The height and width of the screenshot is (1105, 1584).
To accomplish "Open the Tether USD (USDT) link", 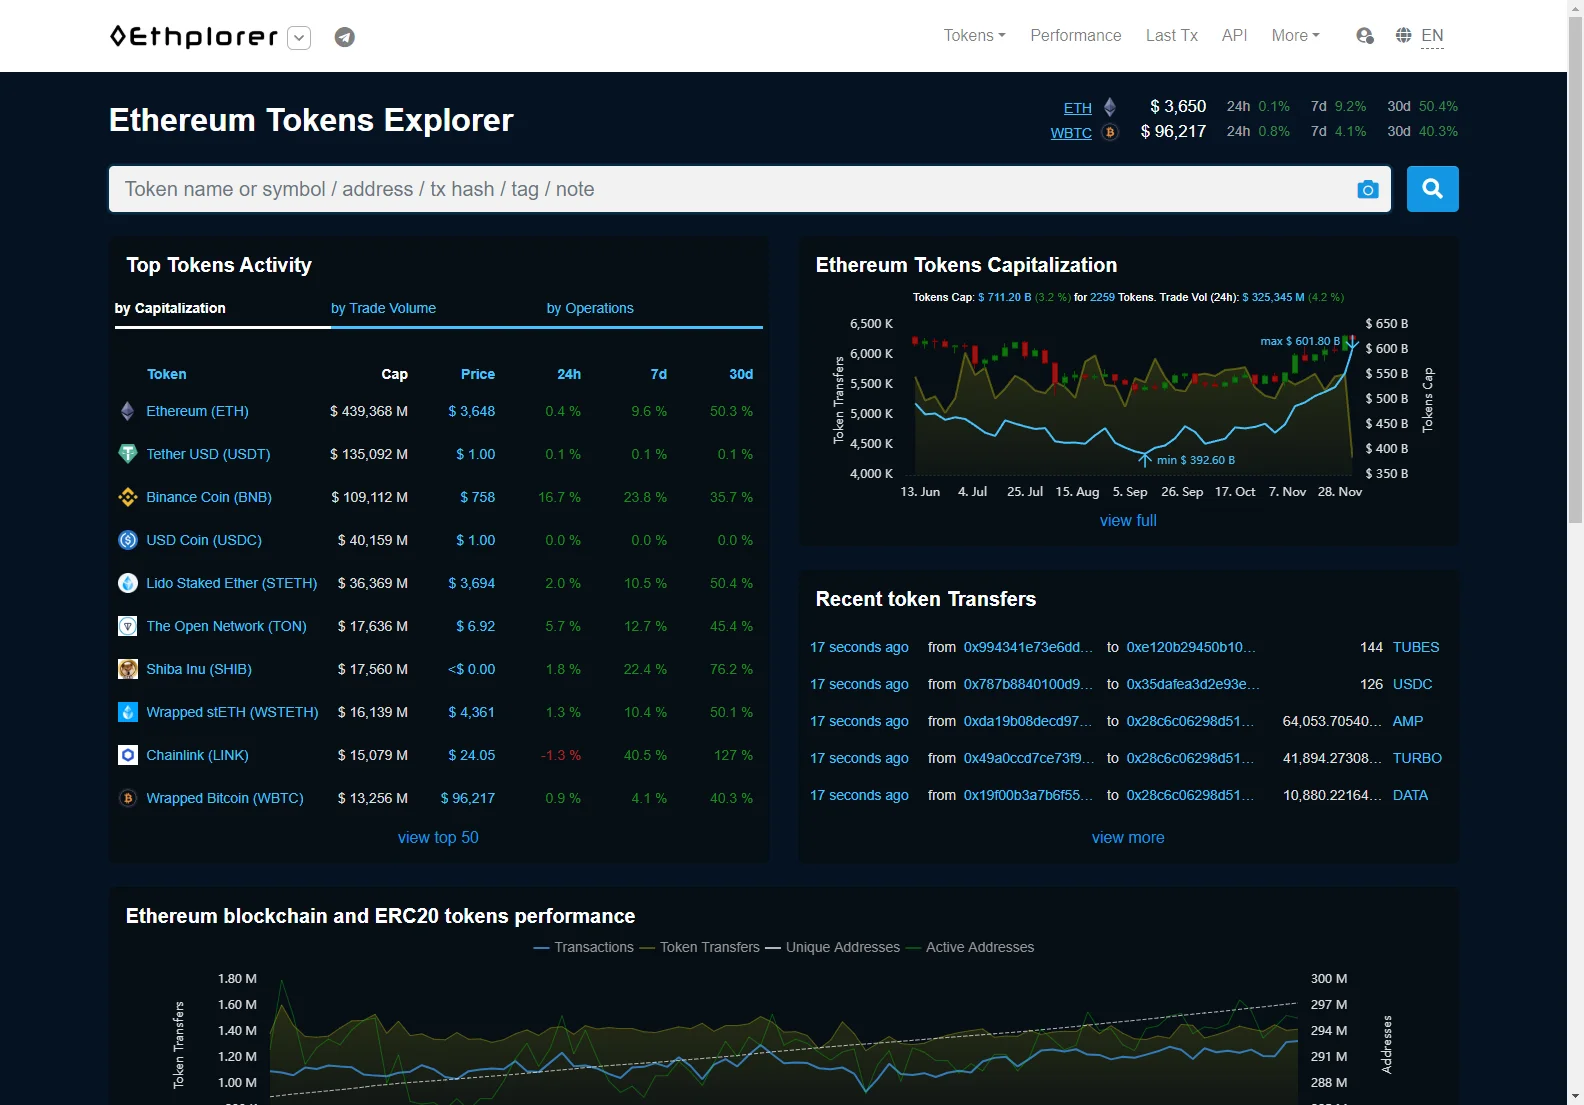I will [x=208, y=454].
